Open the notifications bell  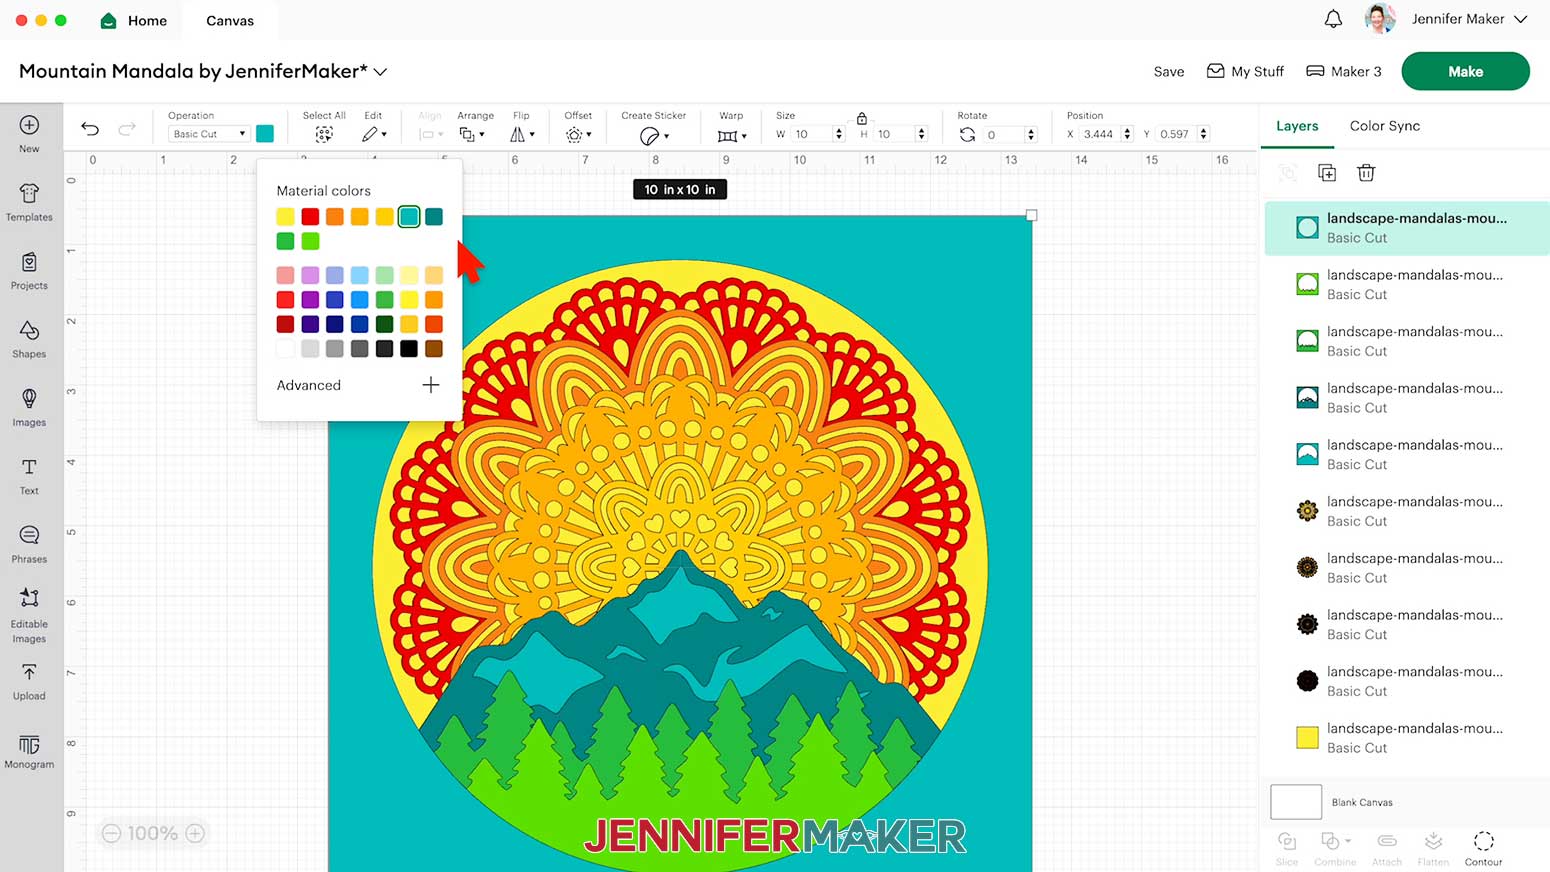point(1333,19)
